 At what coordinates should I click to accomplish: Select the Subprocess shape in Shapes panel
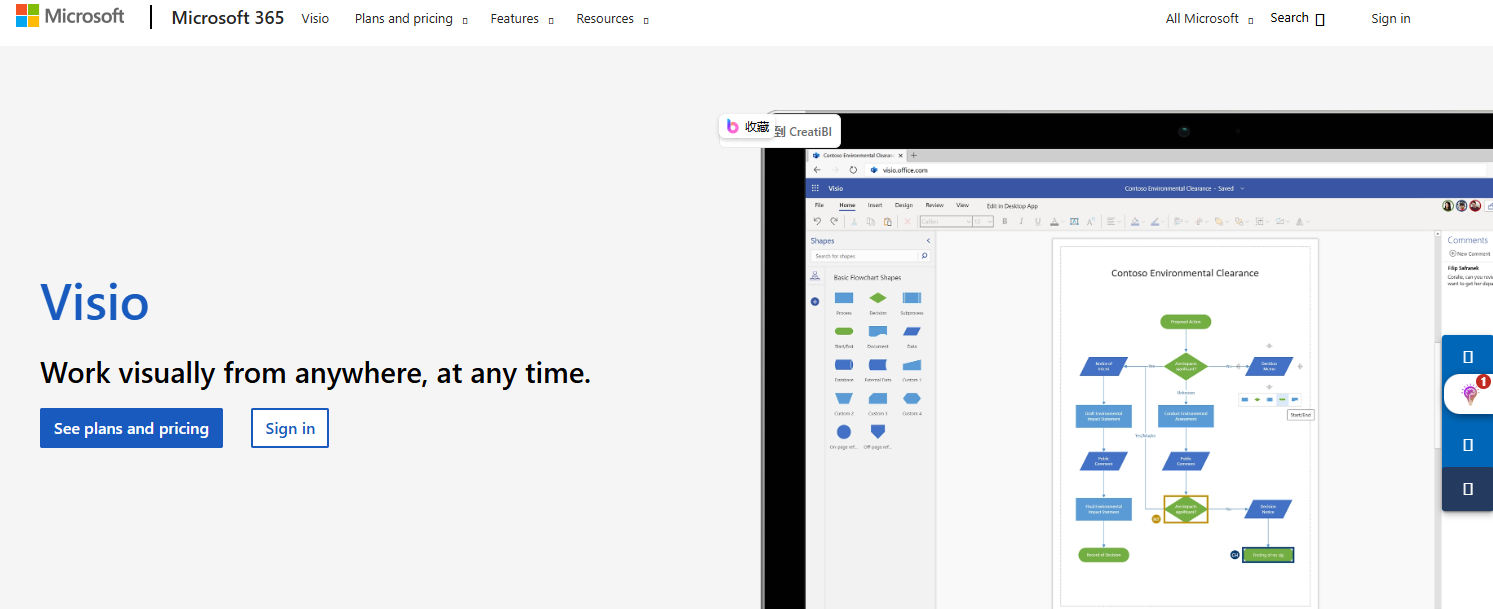coord(911,298)
